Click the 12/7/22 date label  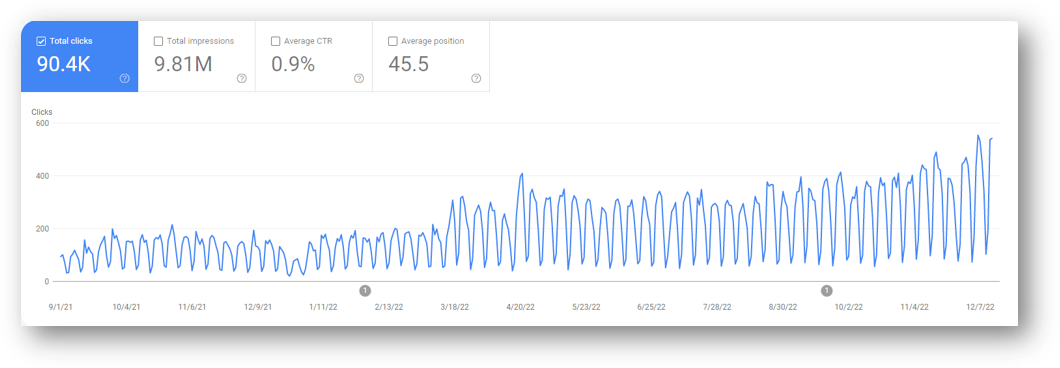980,307
